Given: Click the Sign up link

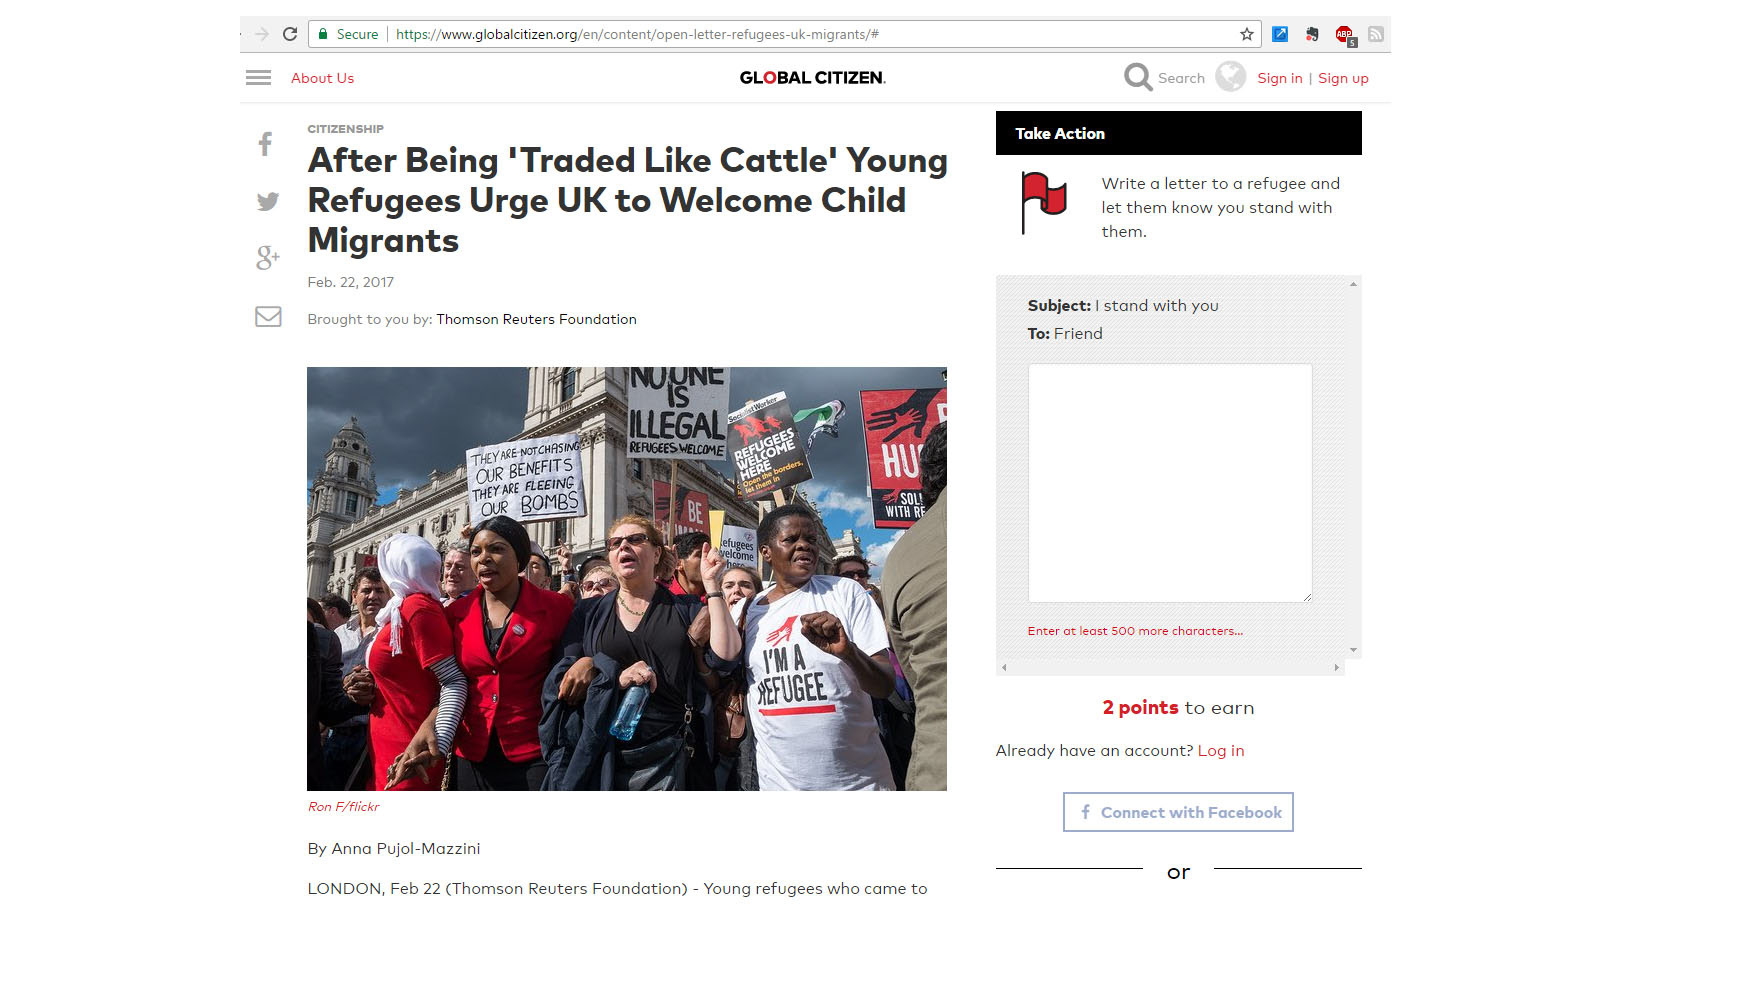Looking at the screenshot, I should (1343, 78).
